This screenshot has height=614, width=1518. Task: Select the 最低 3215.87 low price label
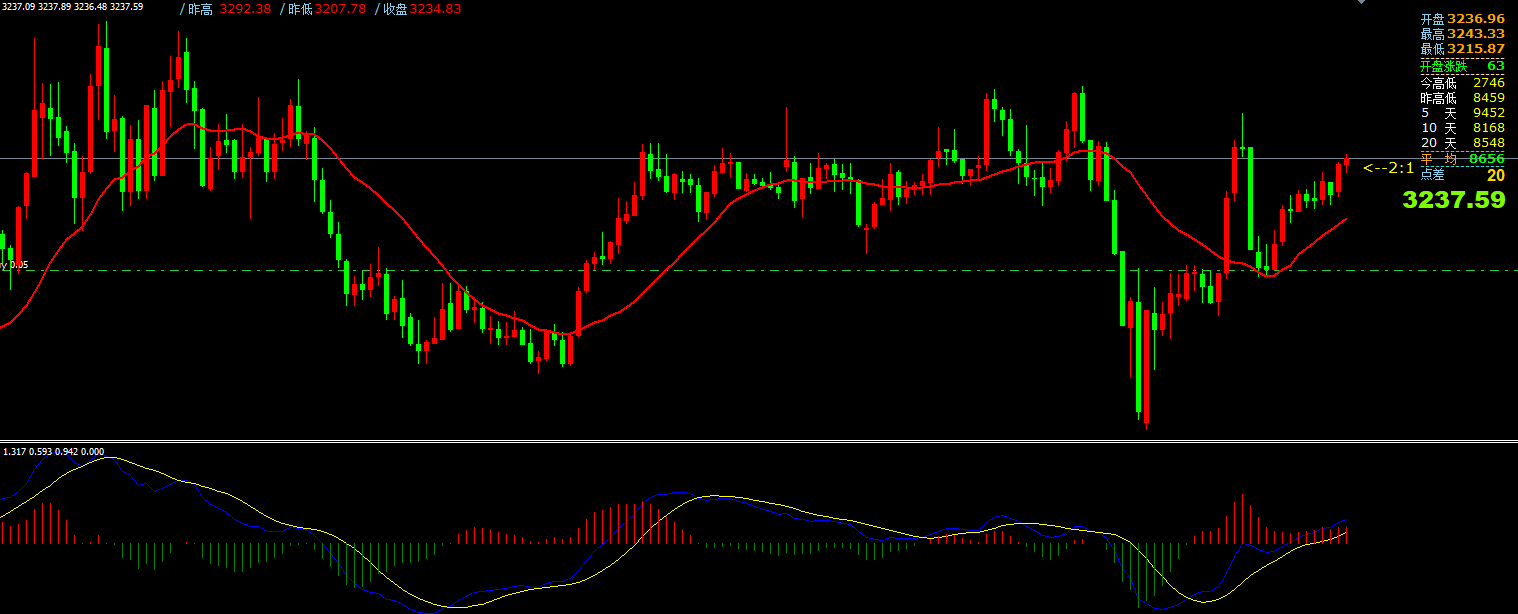tap(1461, 49)
